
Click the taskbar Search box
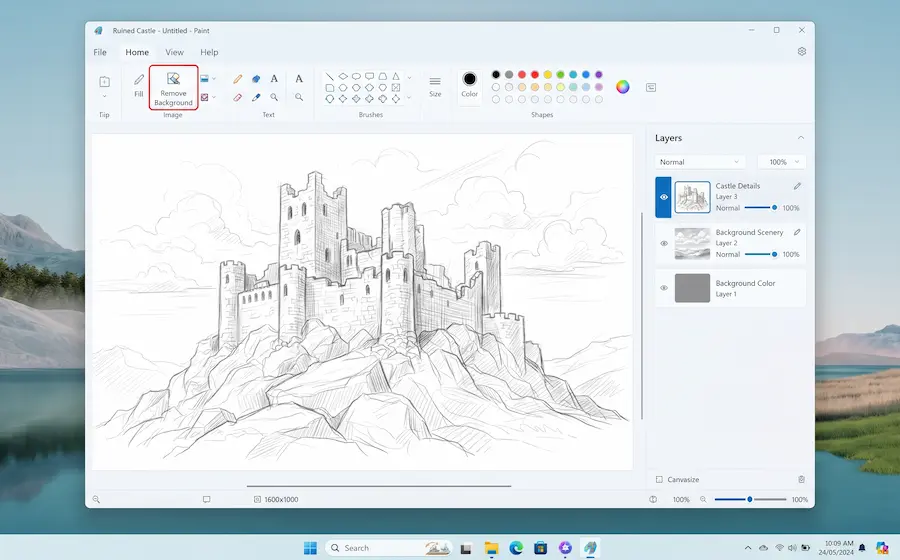click(389, 548)
